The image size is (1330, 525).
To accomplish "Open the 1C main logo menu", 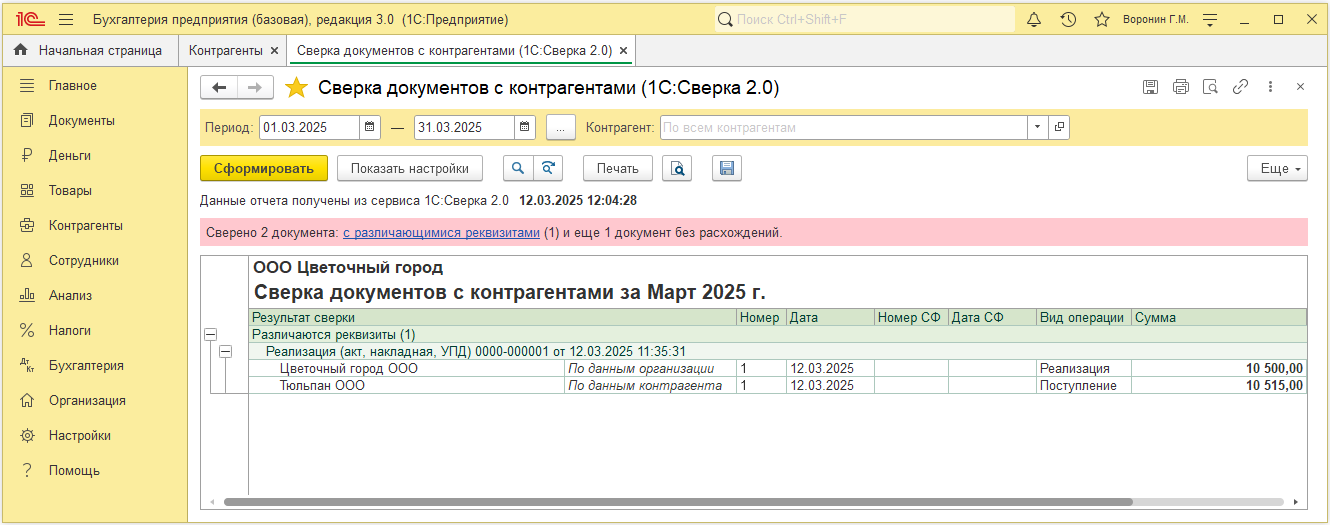I will point(29,19).
